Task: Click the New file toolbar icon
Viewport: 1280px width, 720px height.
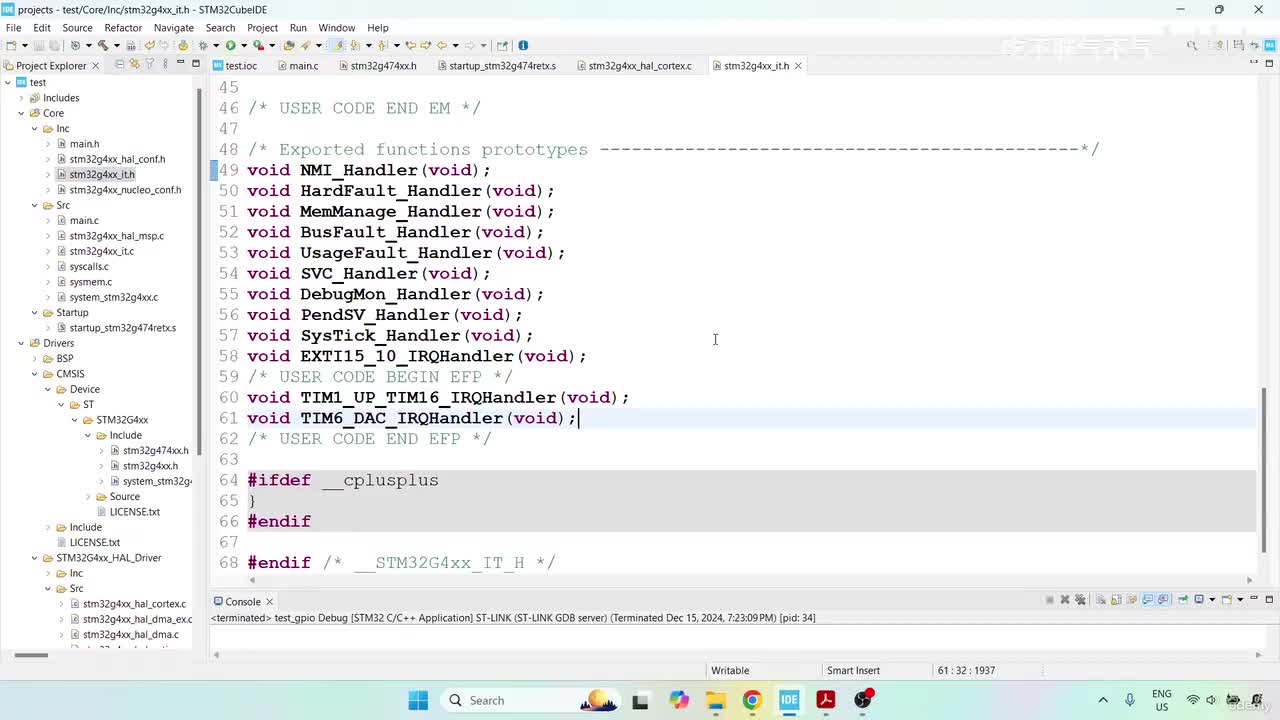Action: pos(11,45)
